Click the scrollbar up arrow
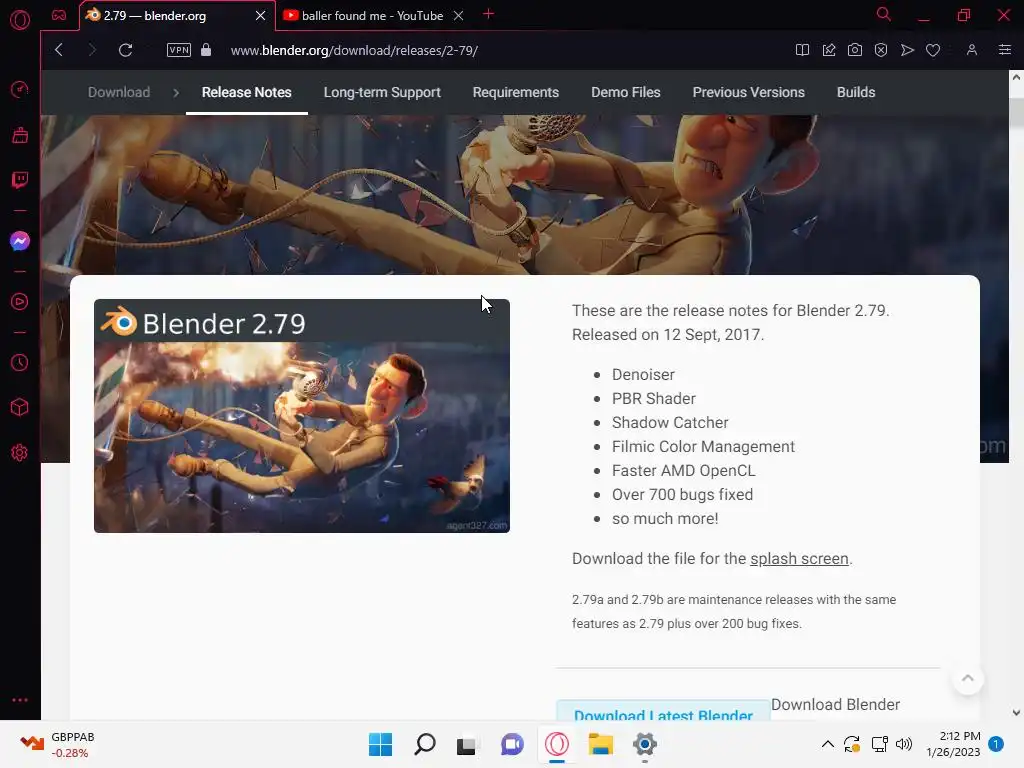 pyautogui.click(x=1016, y=77)
